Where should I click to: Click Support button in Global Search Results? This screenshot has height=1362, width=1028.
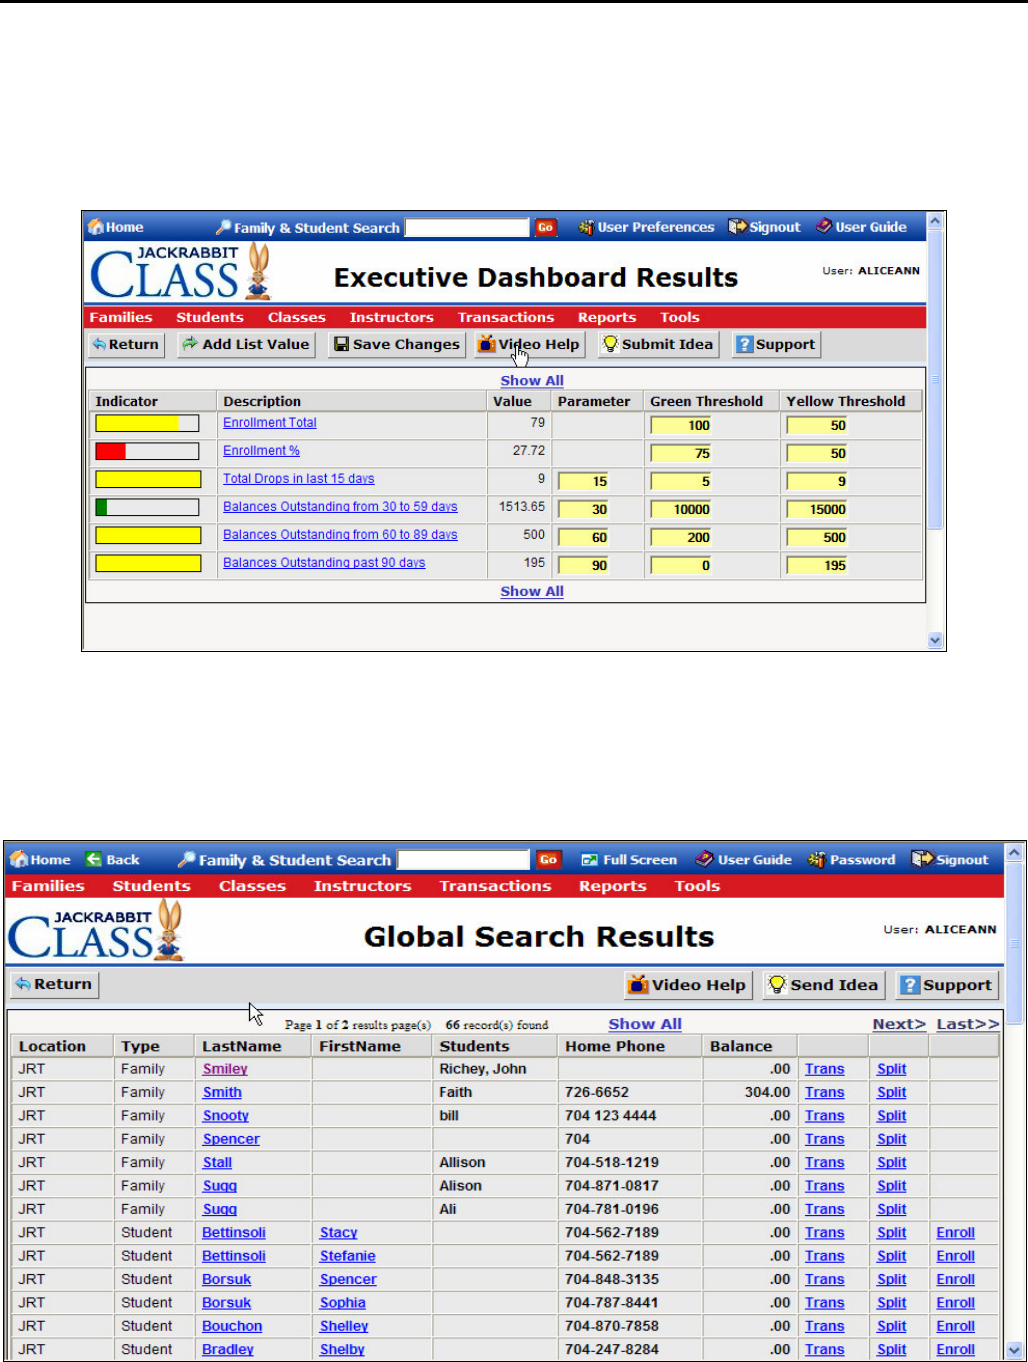[x=947, y=985]
